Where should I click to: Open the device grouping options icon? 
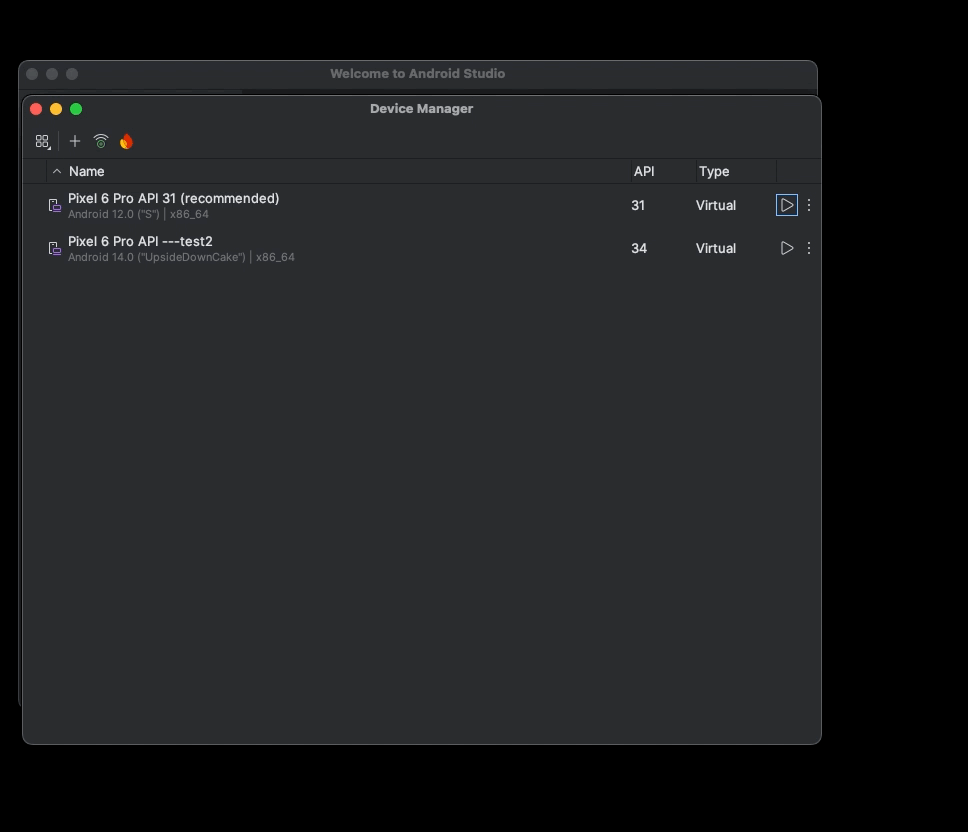[x=42, y=142]
